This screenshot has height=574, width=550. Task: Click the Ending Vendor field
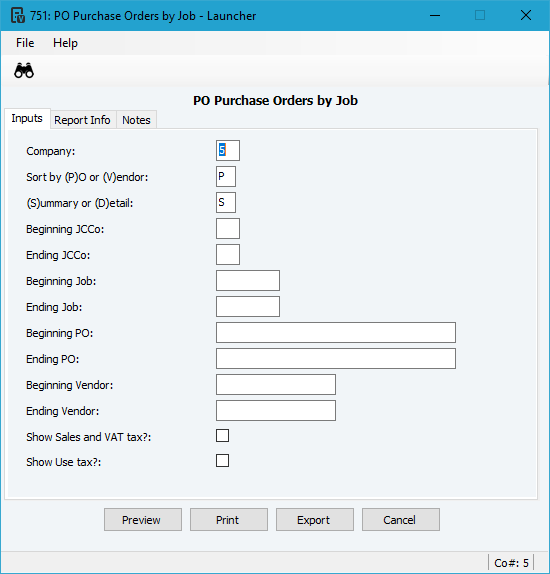[276, 410]
